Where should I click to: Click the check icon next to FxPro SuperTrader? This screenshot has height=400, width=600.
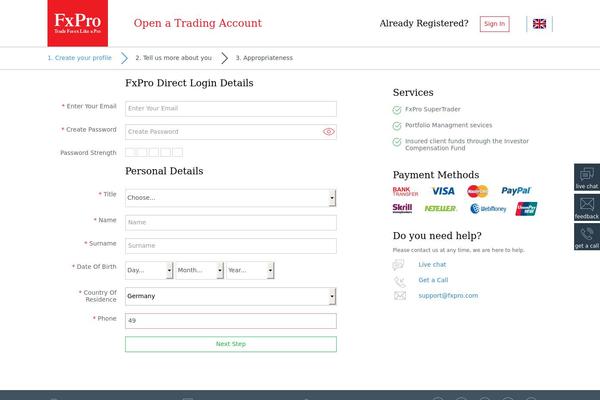[x=397, y=110]
